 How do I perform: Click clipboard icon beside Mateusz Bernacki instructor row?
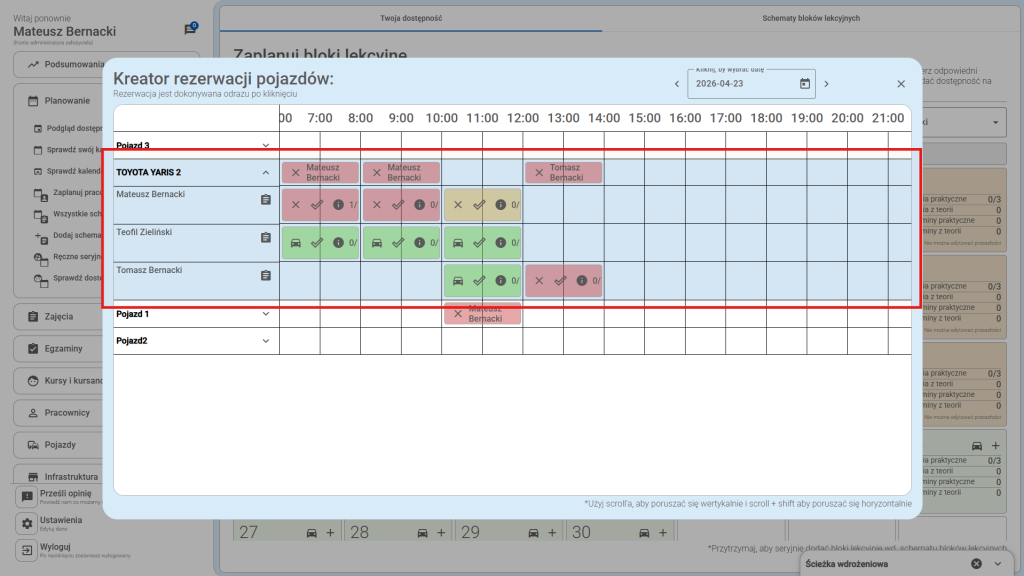[266, 200]
